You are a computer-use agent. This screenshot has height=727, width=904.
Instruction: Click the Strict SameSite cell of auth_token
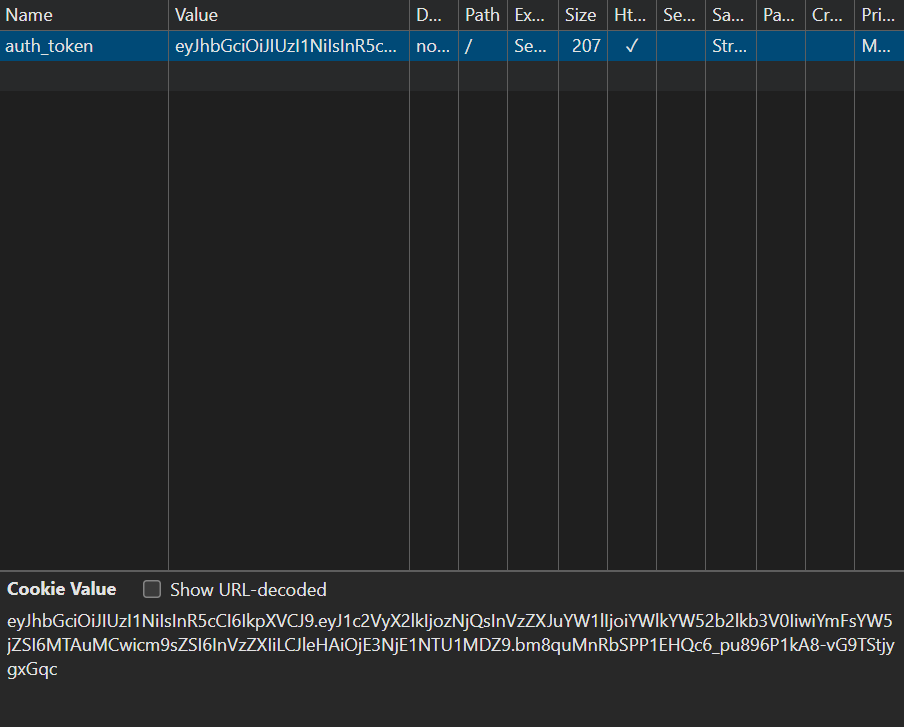[x=730, y=46]
